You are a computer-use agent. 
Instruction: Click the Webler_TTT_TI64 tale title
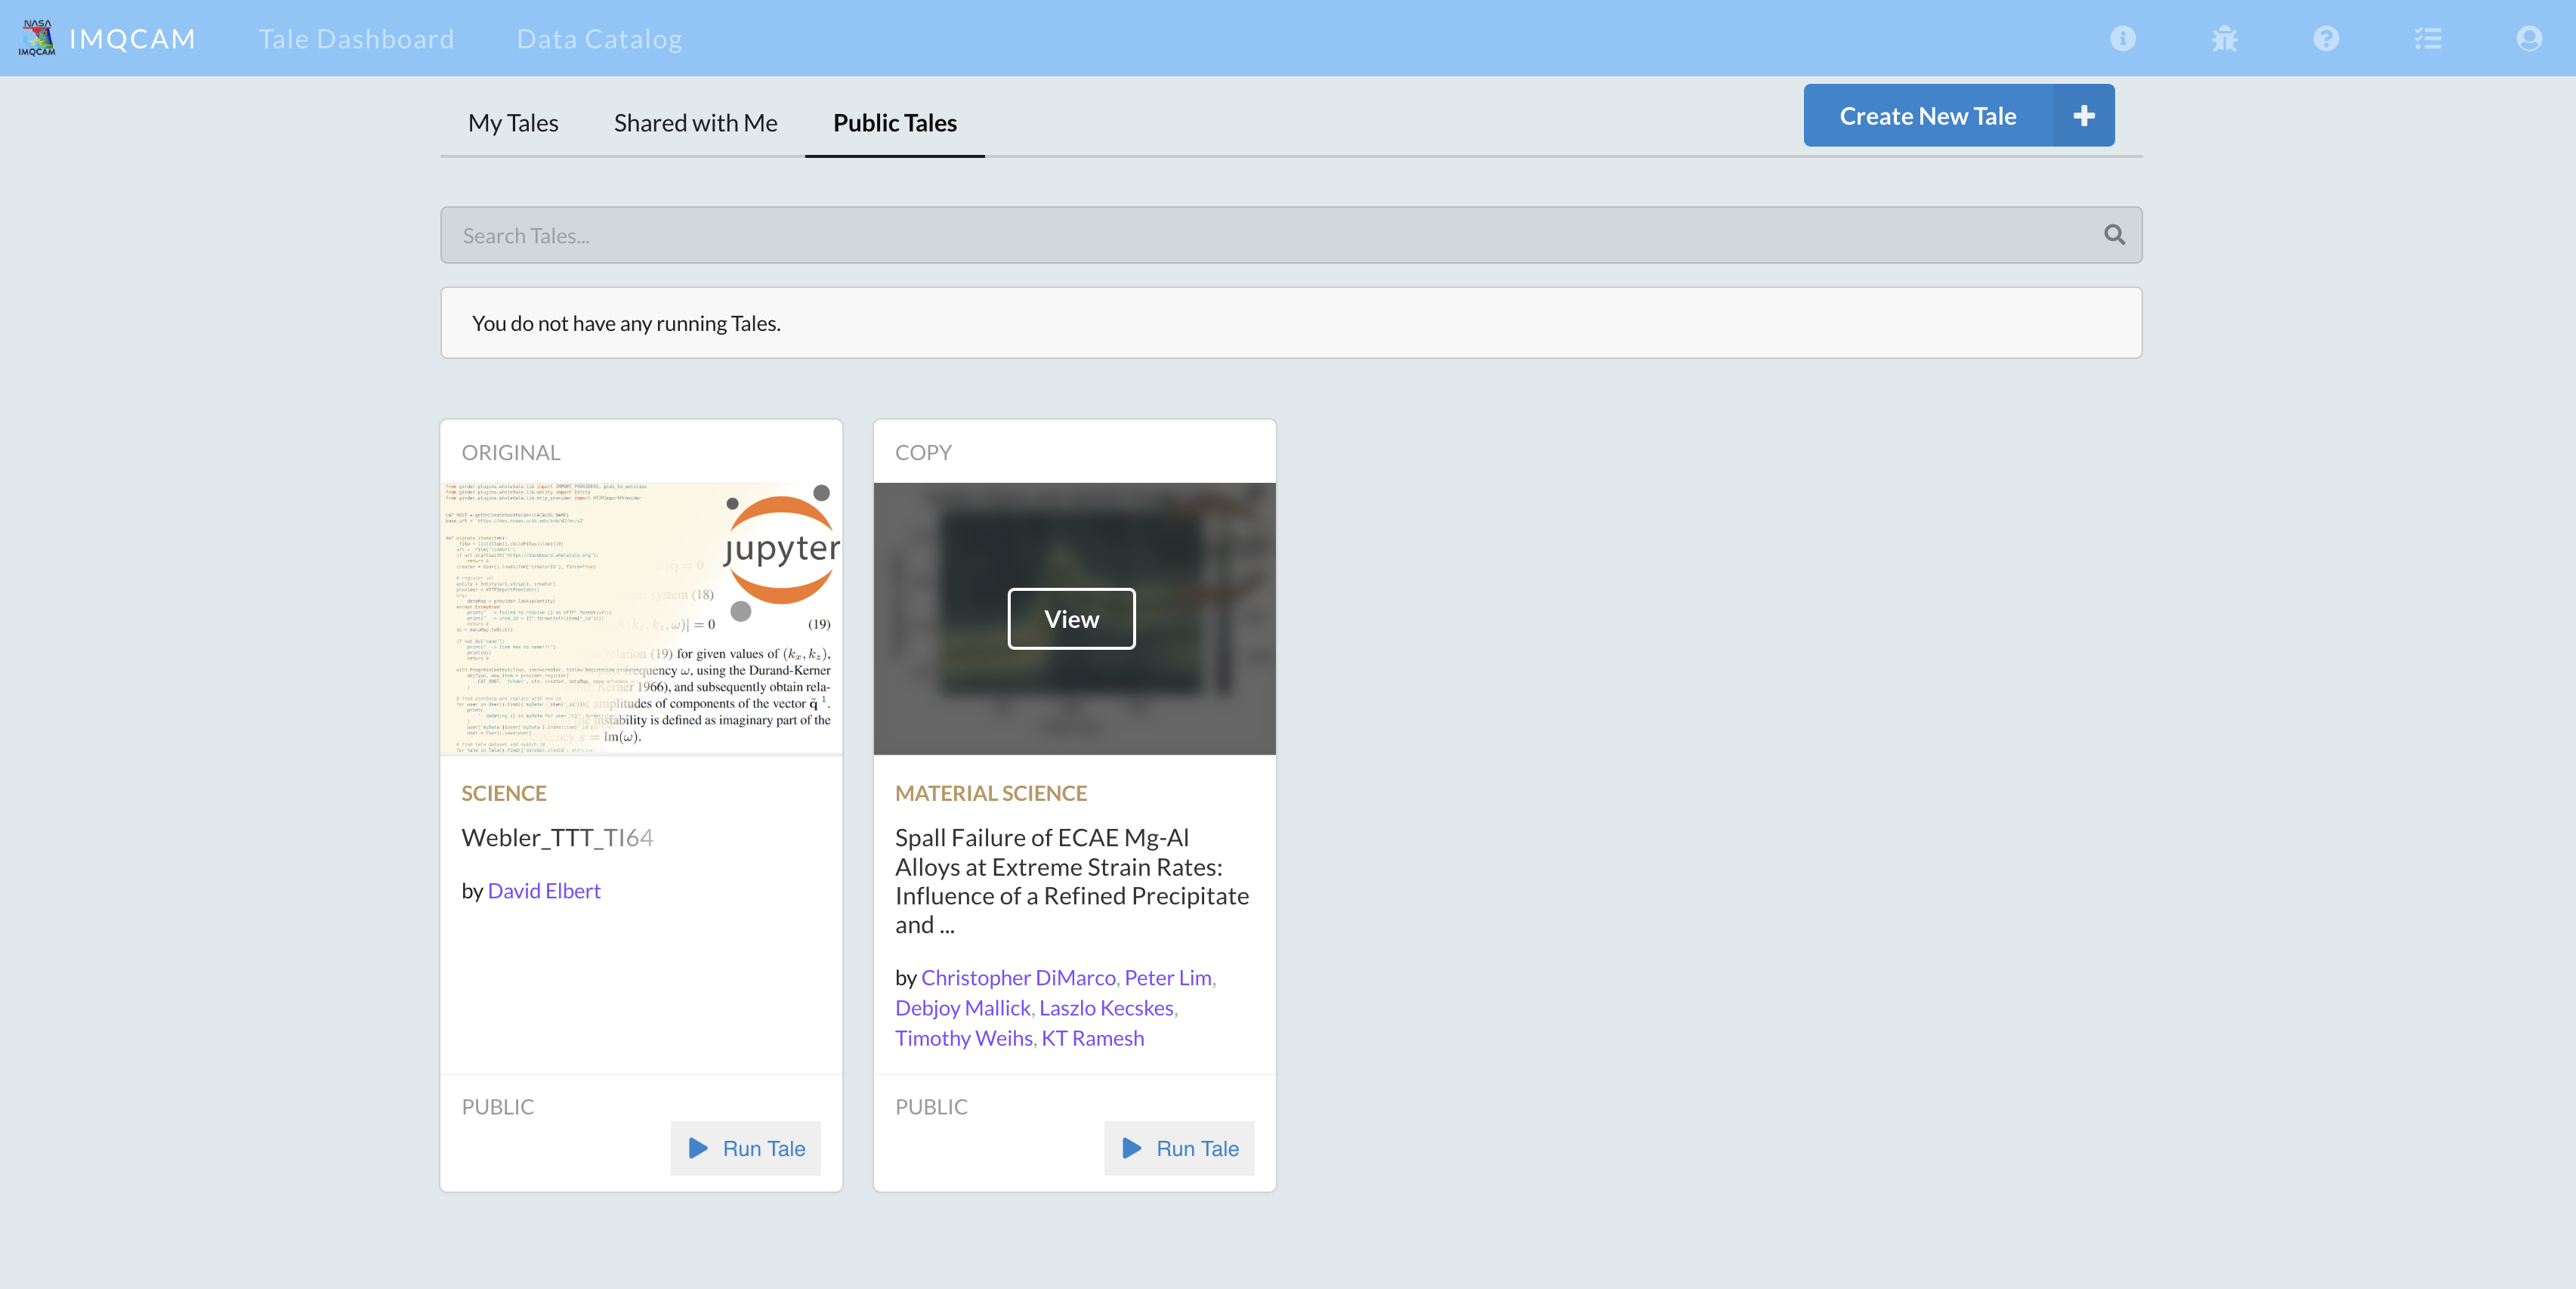click(557, 837)
